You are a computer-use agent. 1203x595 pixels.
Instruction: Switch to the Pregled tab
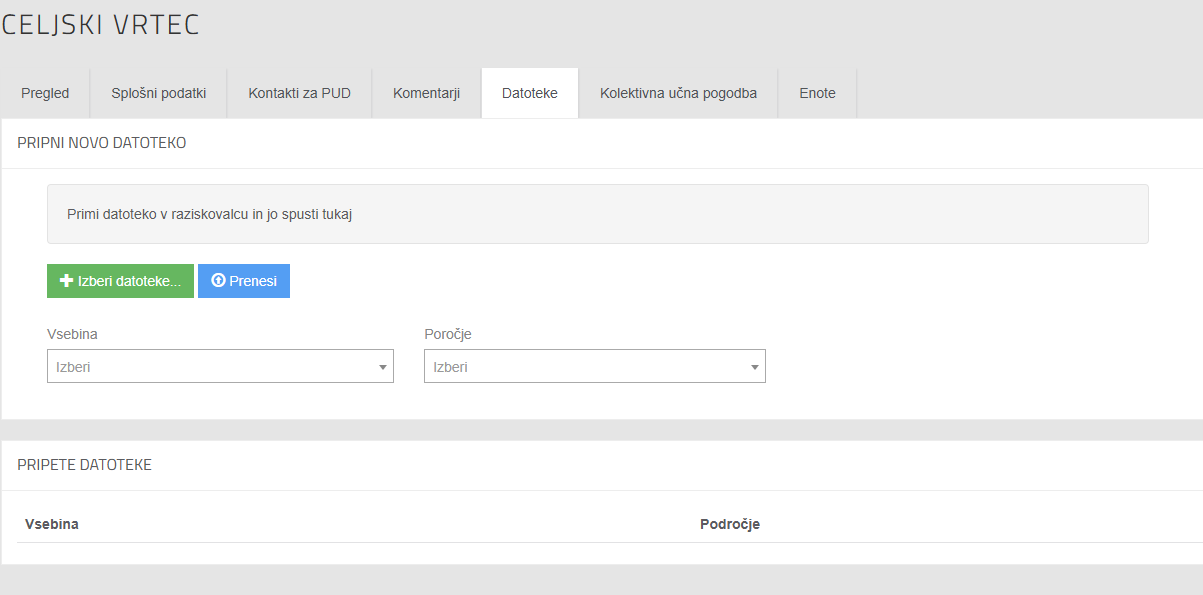point(45,93)
